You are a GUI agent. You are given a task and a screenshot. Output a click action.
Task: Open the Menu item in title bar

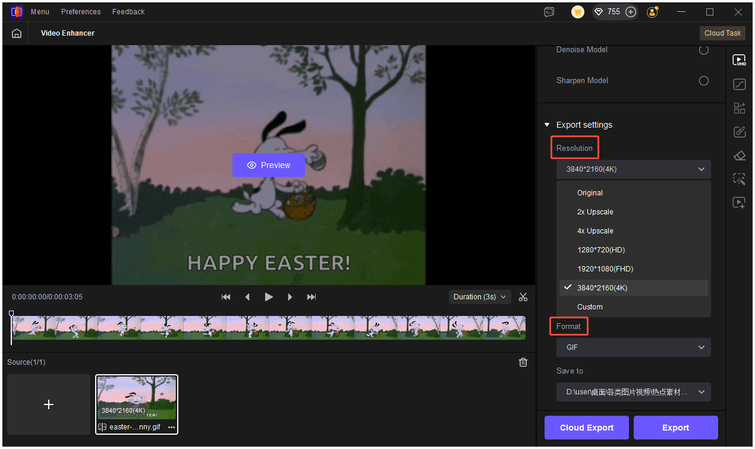40,12
